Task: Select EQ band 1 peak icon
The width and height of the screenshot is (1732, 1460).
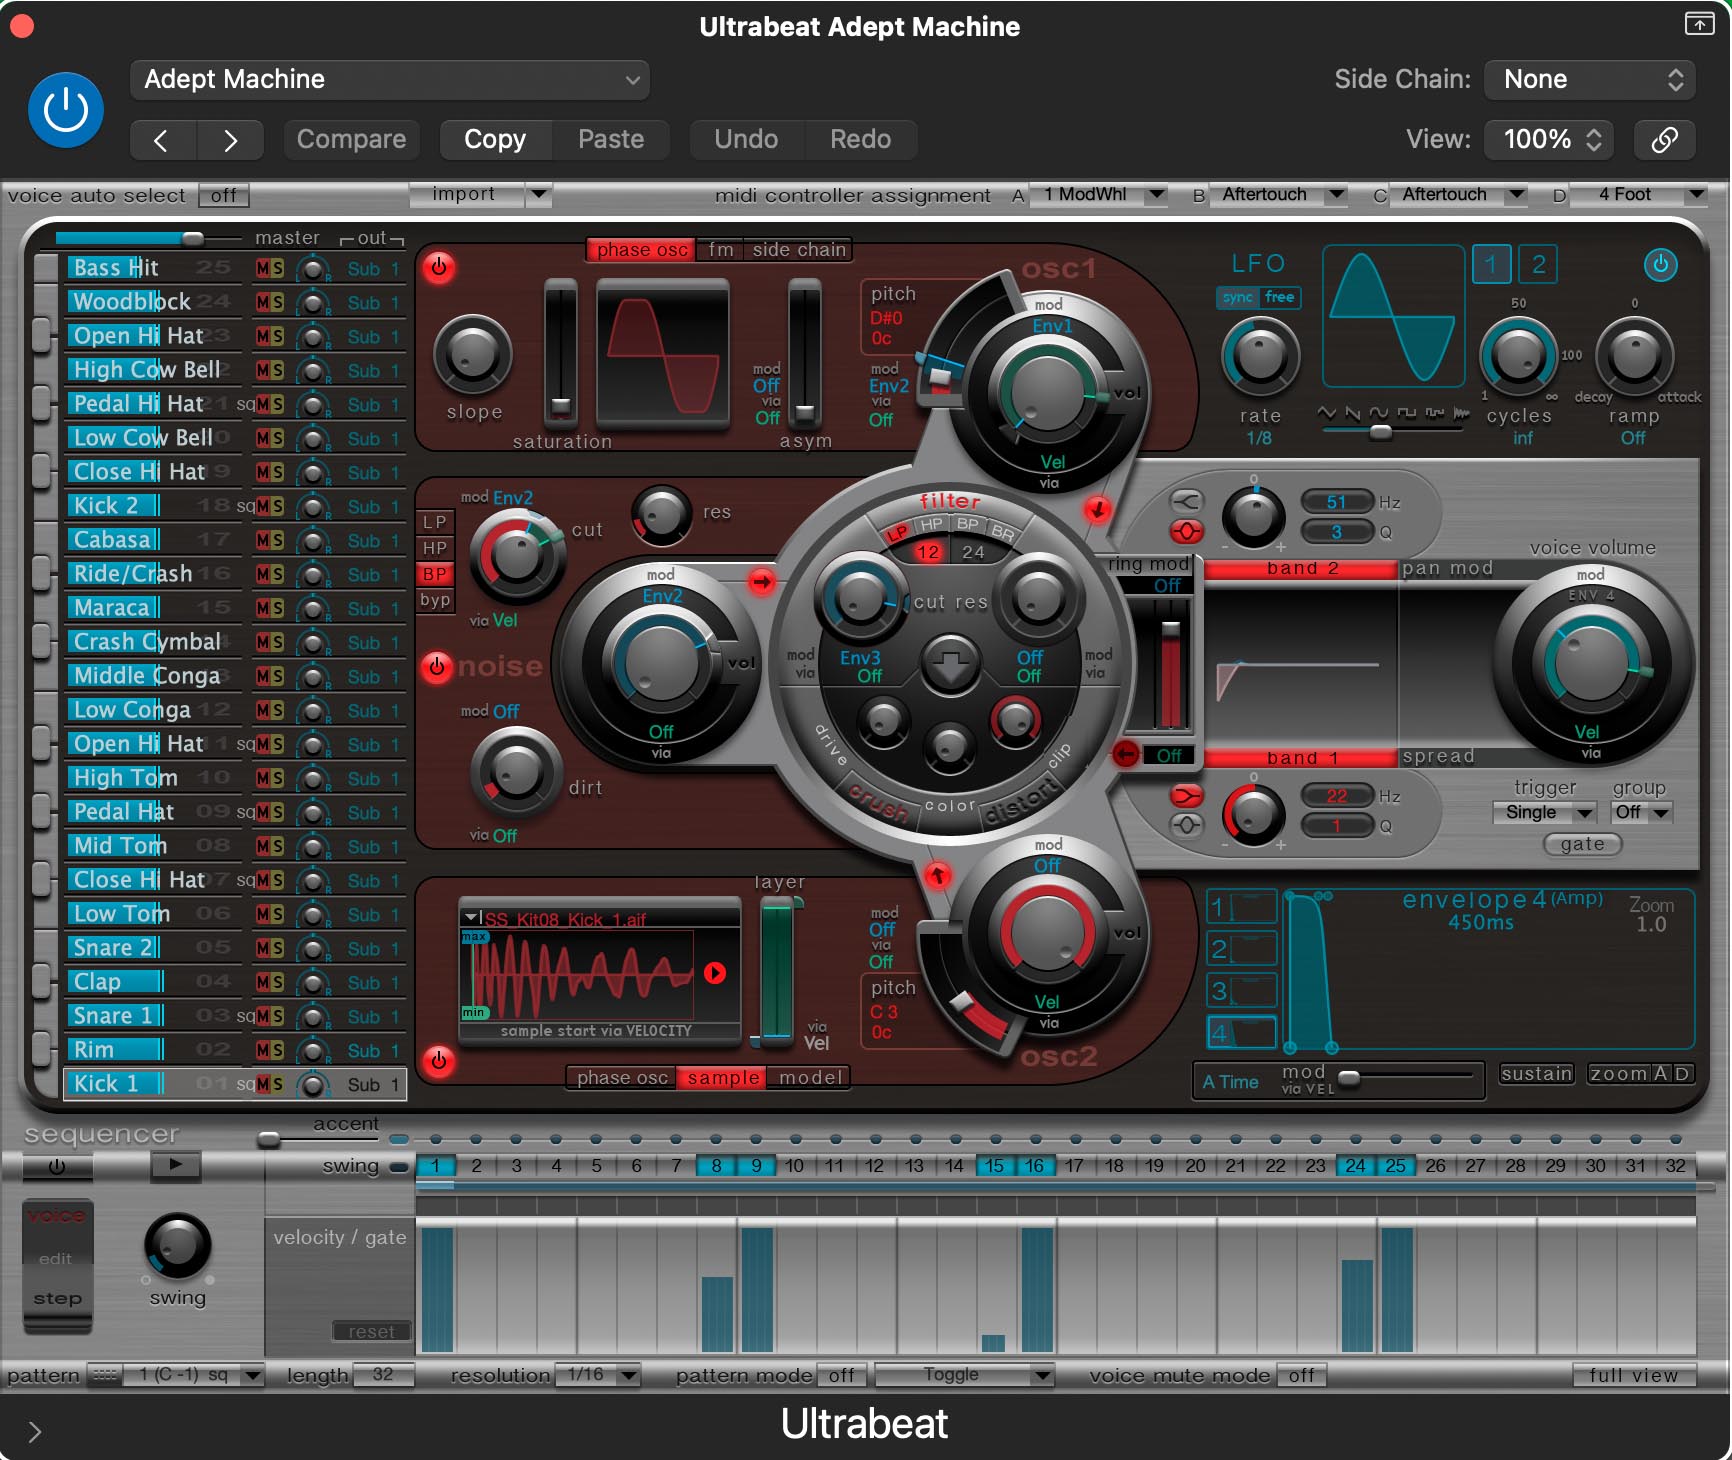Action: (1187, 825)
